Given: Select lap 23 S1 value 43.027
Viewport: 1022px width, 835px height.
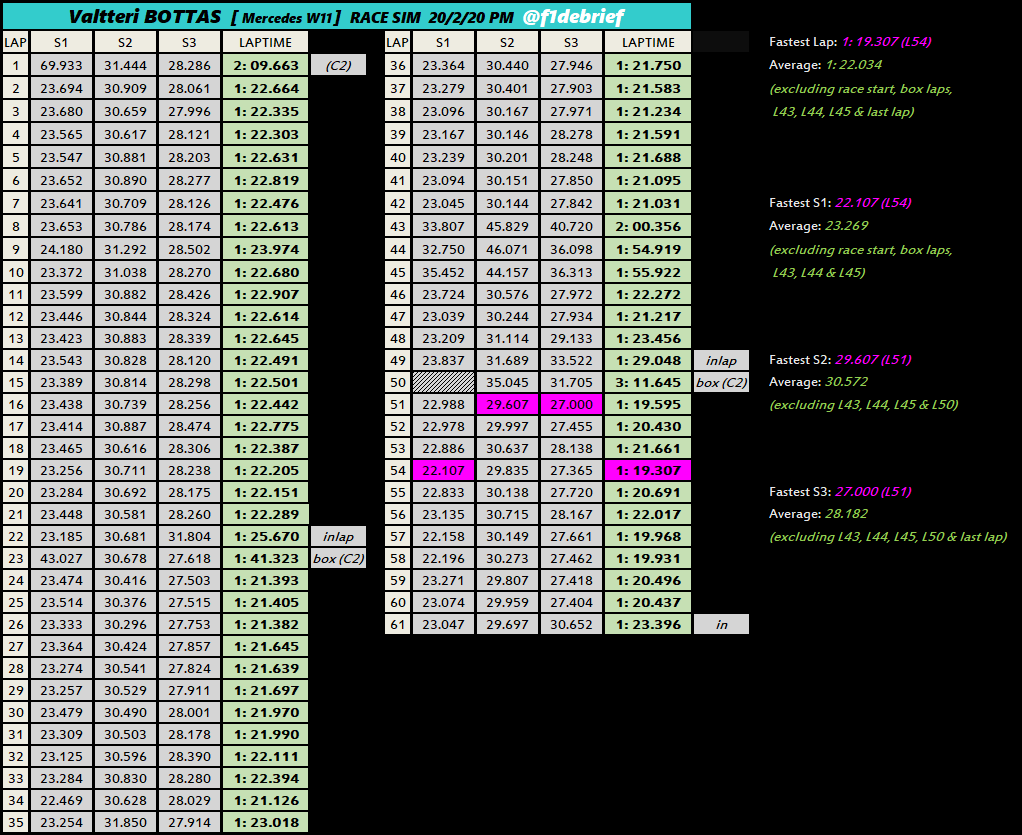Looking at the screenshot, I should [61, 559].
